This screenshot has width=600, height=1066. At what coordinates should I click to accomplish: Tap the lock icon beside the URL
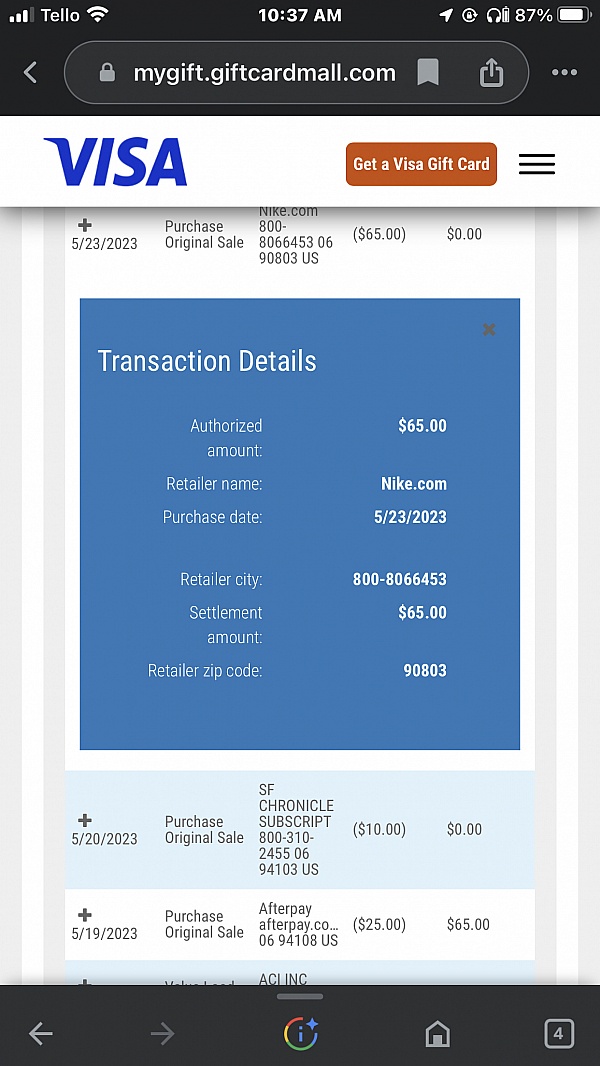pyautogui.click(x=108, y=72)
